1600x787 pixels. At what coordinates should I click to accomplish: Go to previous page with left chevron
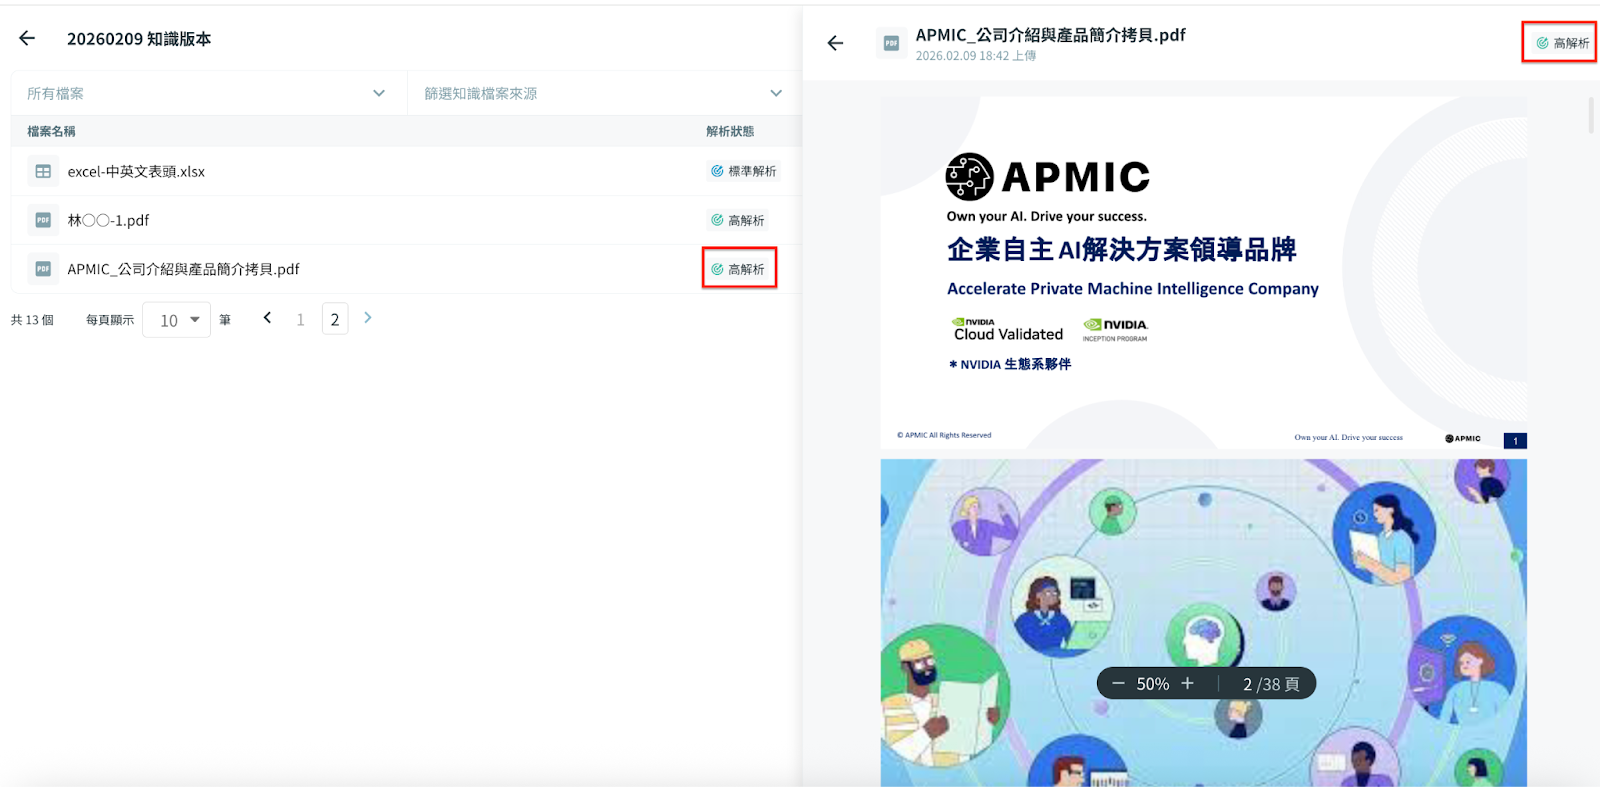coord(267,318)
